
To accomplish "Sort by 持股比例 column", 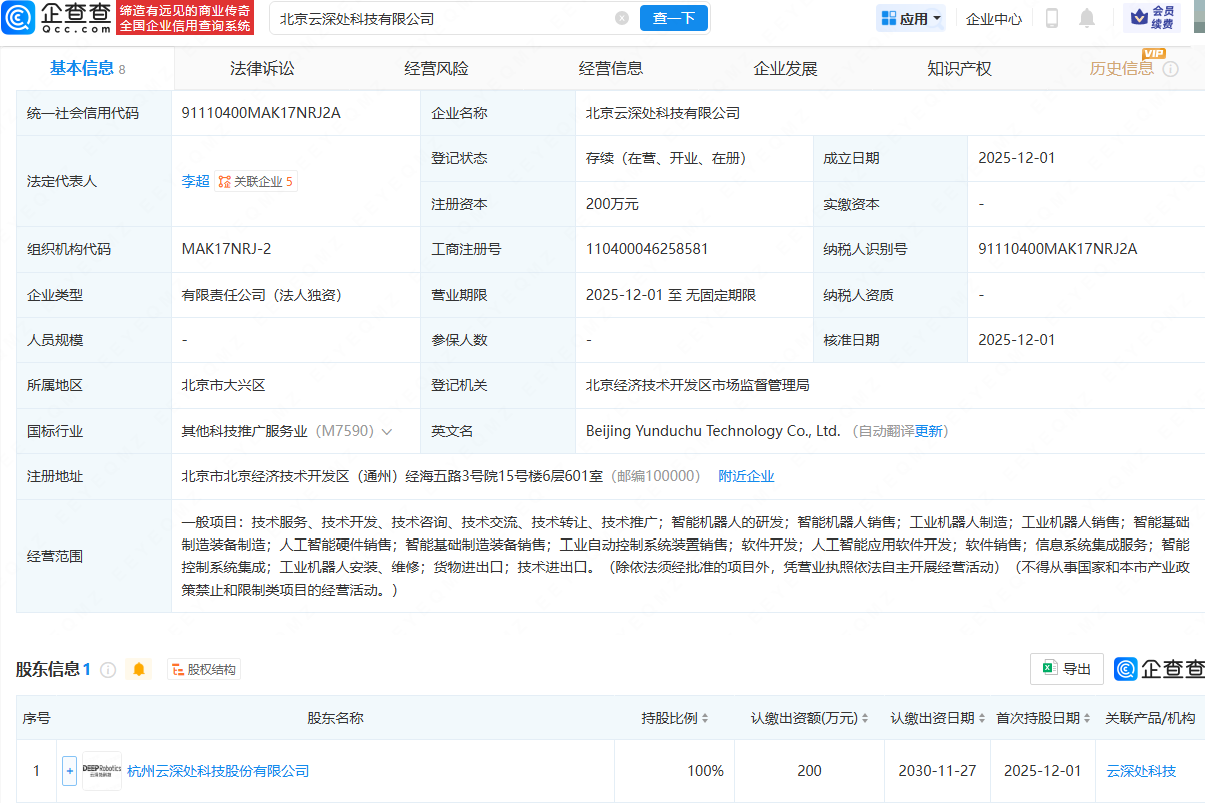I will pyautogui.click(x=675, y=718).
